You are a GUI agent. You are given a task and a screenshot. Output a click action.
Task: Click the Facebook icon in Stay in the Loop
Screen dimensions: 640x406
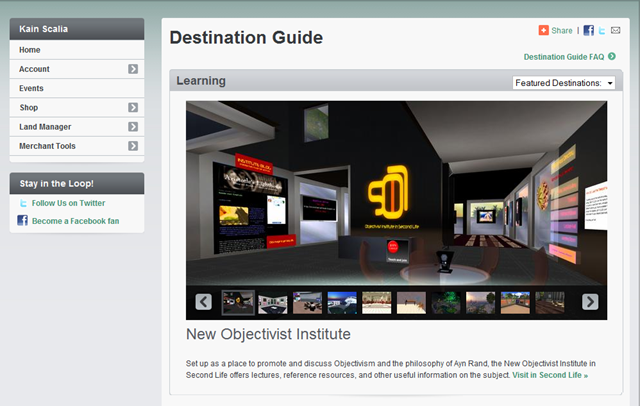(x=22, y=220)
